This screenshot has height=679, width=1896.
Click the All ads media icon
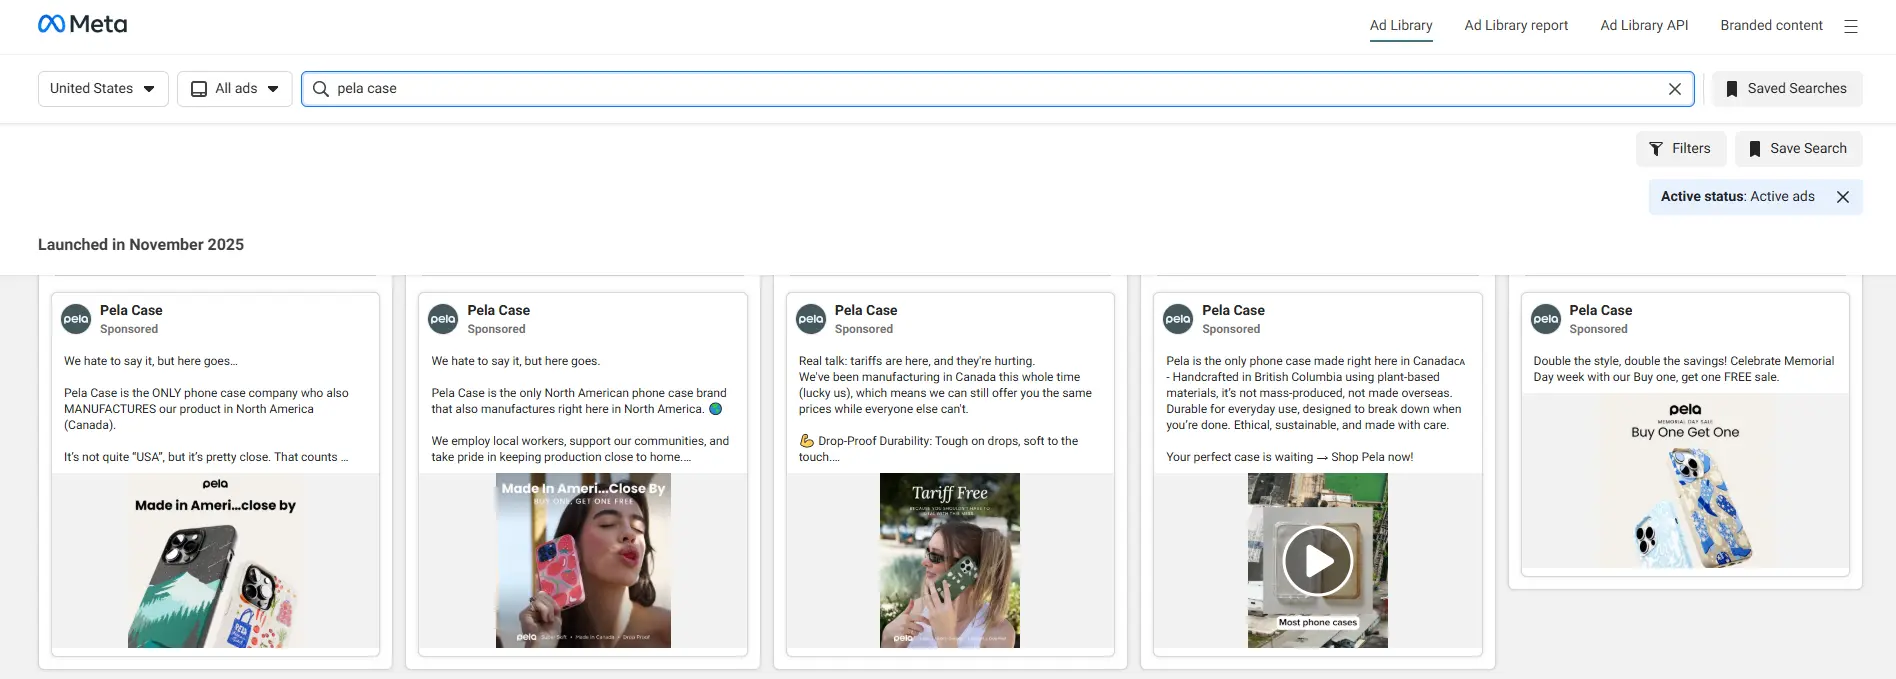(x=199, y=89)
